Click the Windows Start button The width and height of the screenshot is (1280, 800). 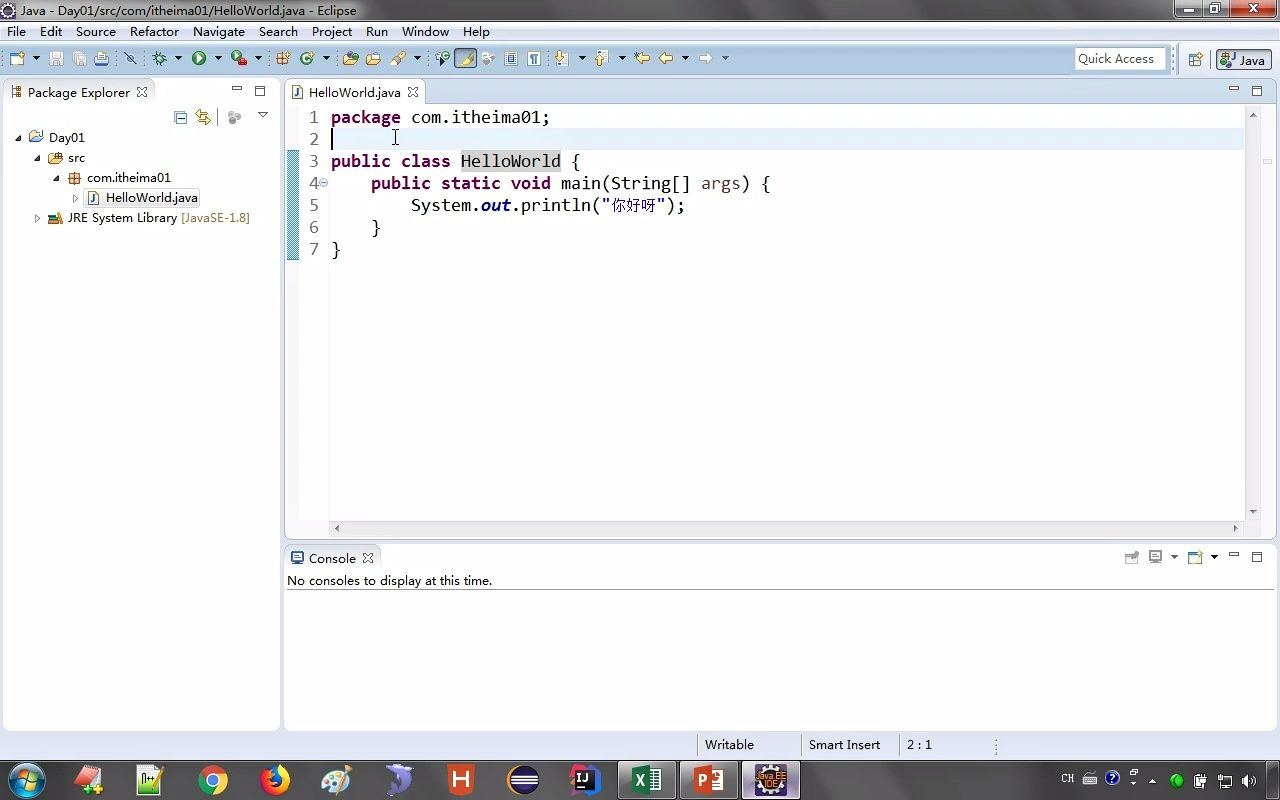tap(27, 780)
